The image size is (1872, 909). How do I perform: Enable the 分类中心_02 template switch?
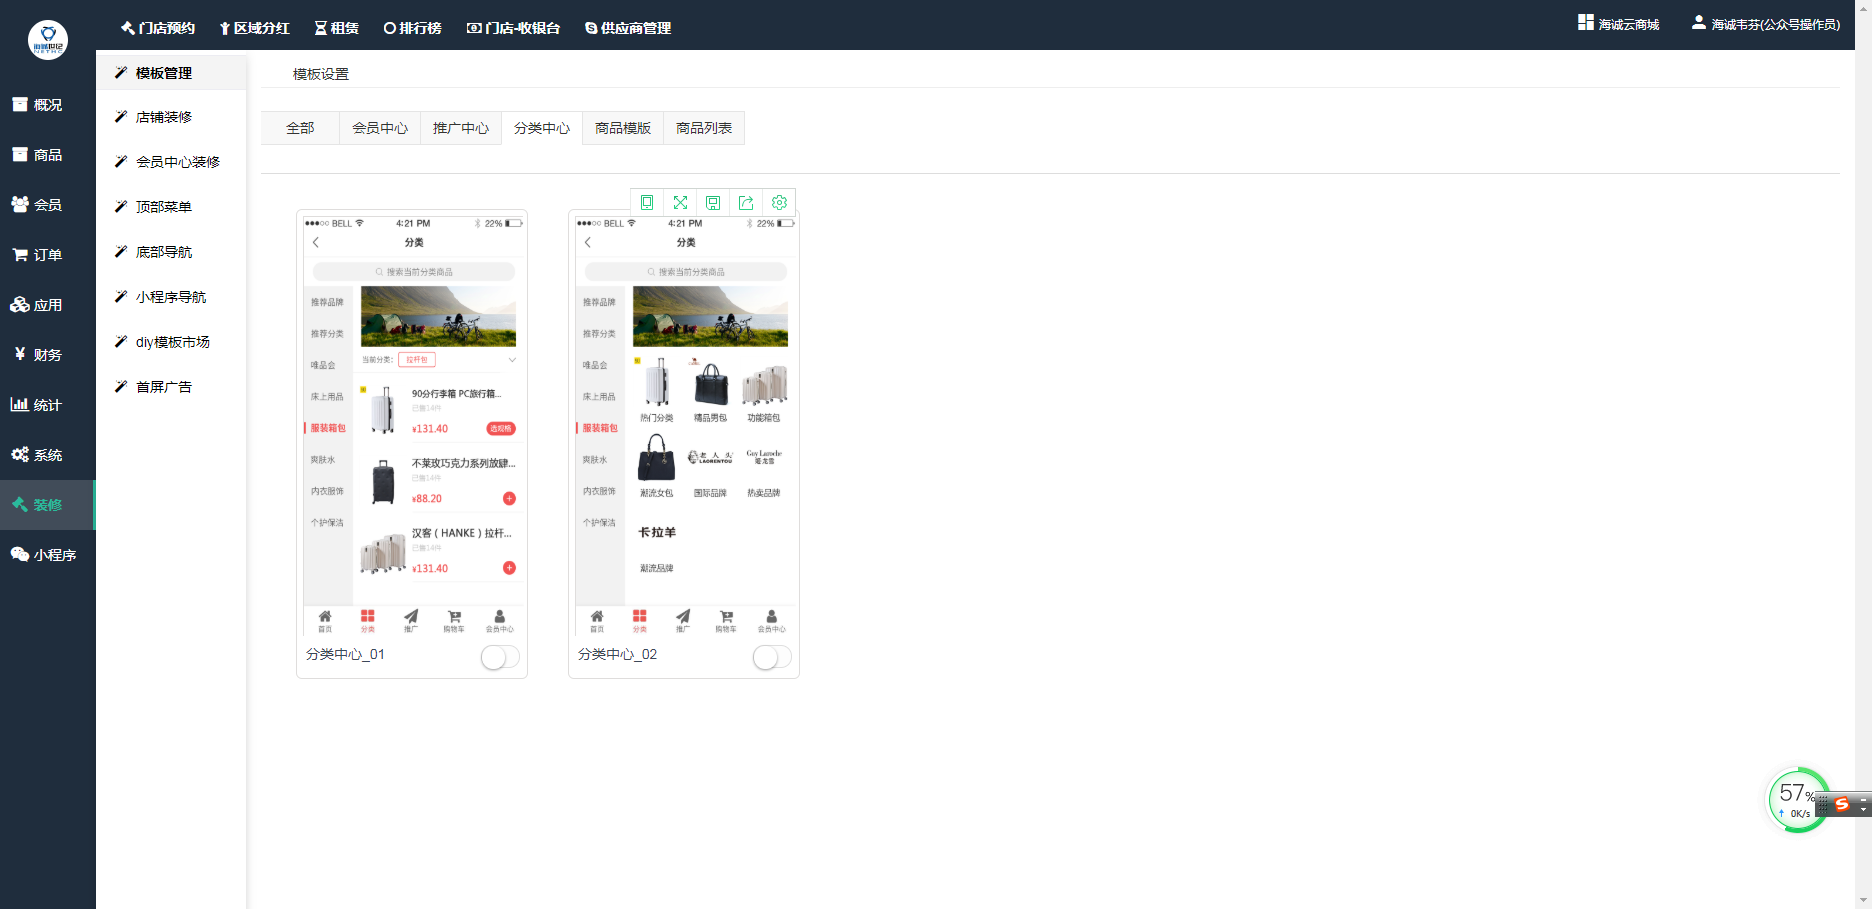pos(772,657)
